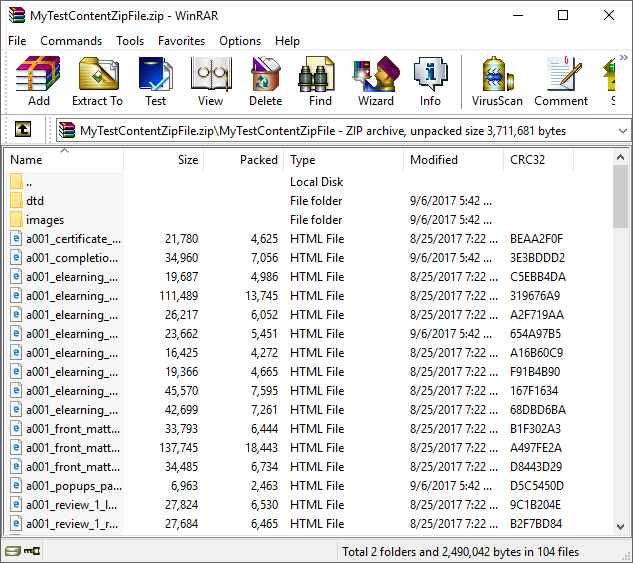Select the a001_review_1_l... file icon
Viewport: 633px width, 563px height.
[16, 504]
